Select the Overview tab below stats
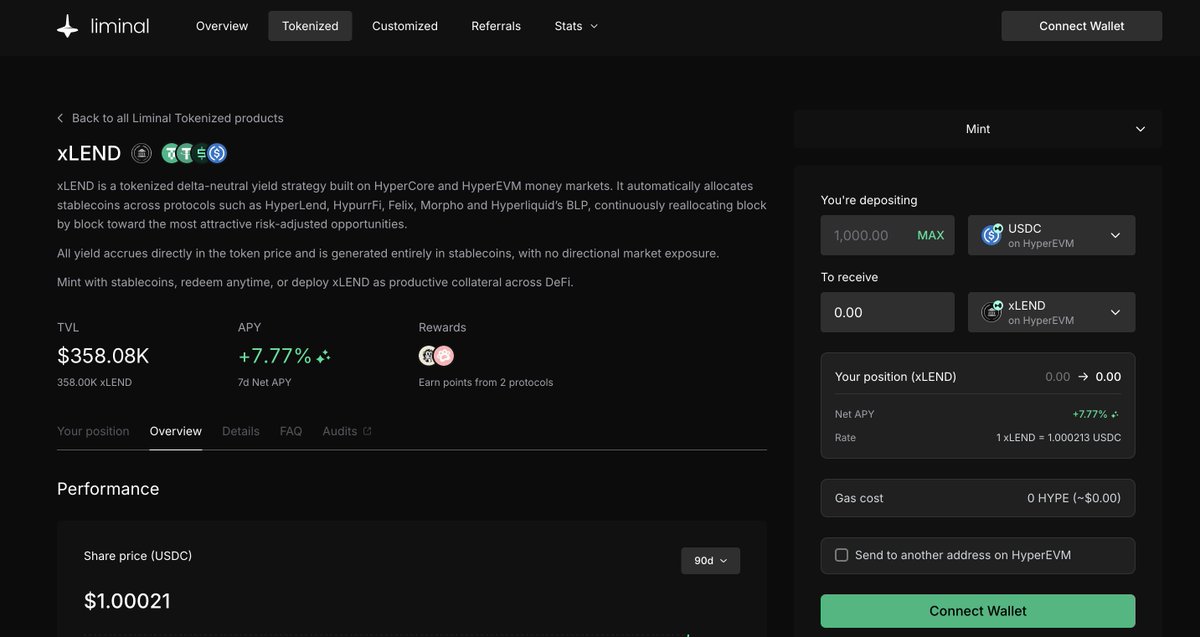 176,431
